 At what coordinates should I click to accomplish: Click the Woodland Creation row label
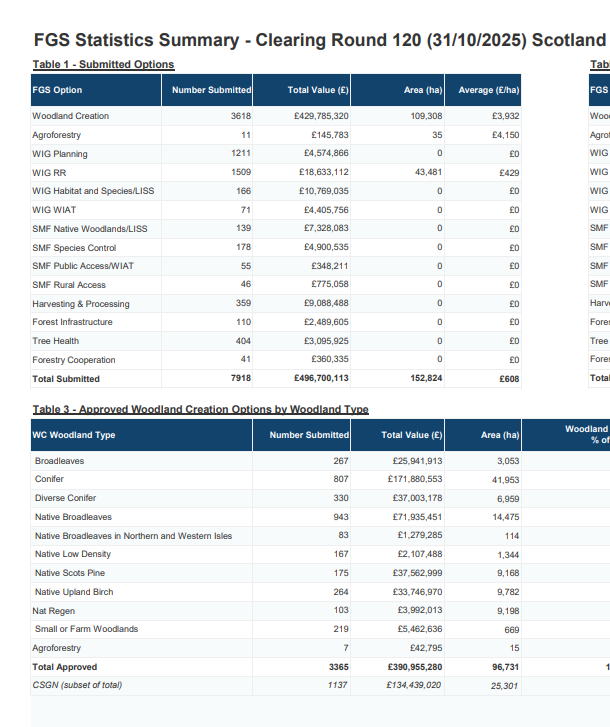coord(70,116)
